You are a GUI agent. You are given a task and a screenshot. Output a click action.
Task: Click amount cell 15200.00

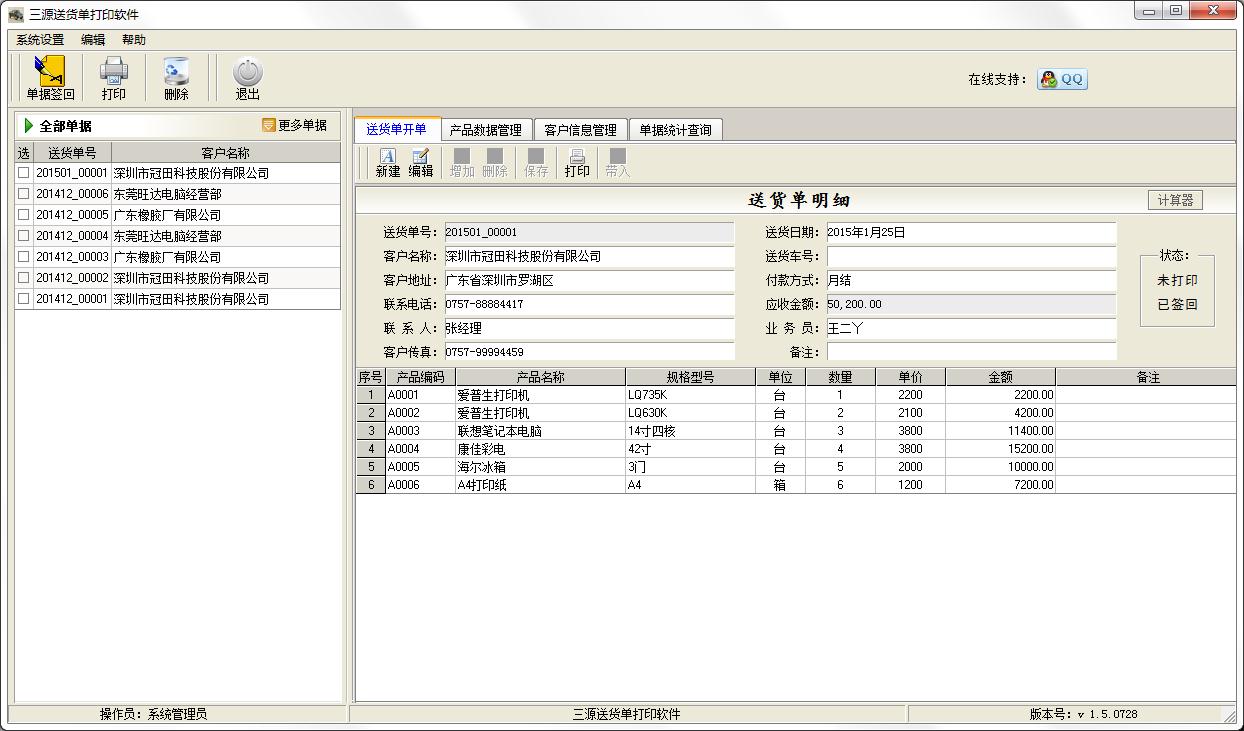tap(1000, 449)
